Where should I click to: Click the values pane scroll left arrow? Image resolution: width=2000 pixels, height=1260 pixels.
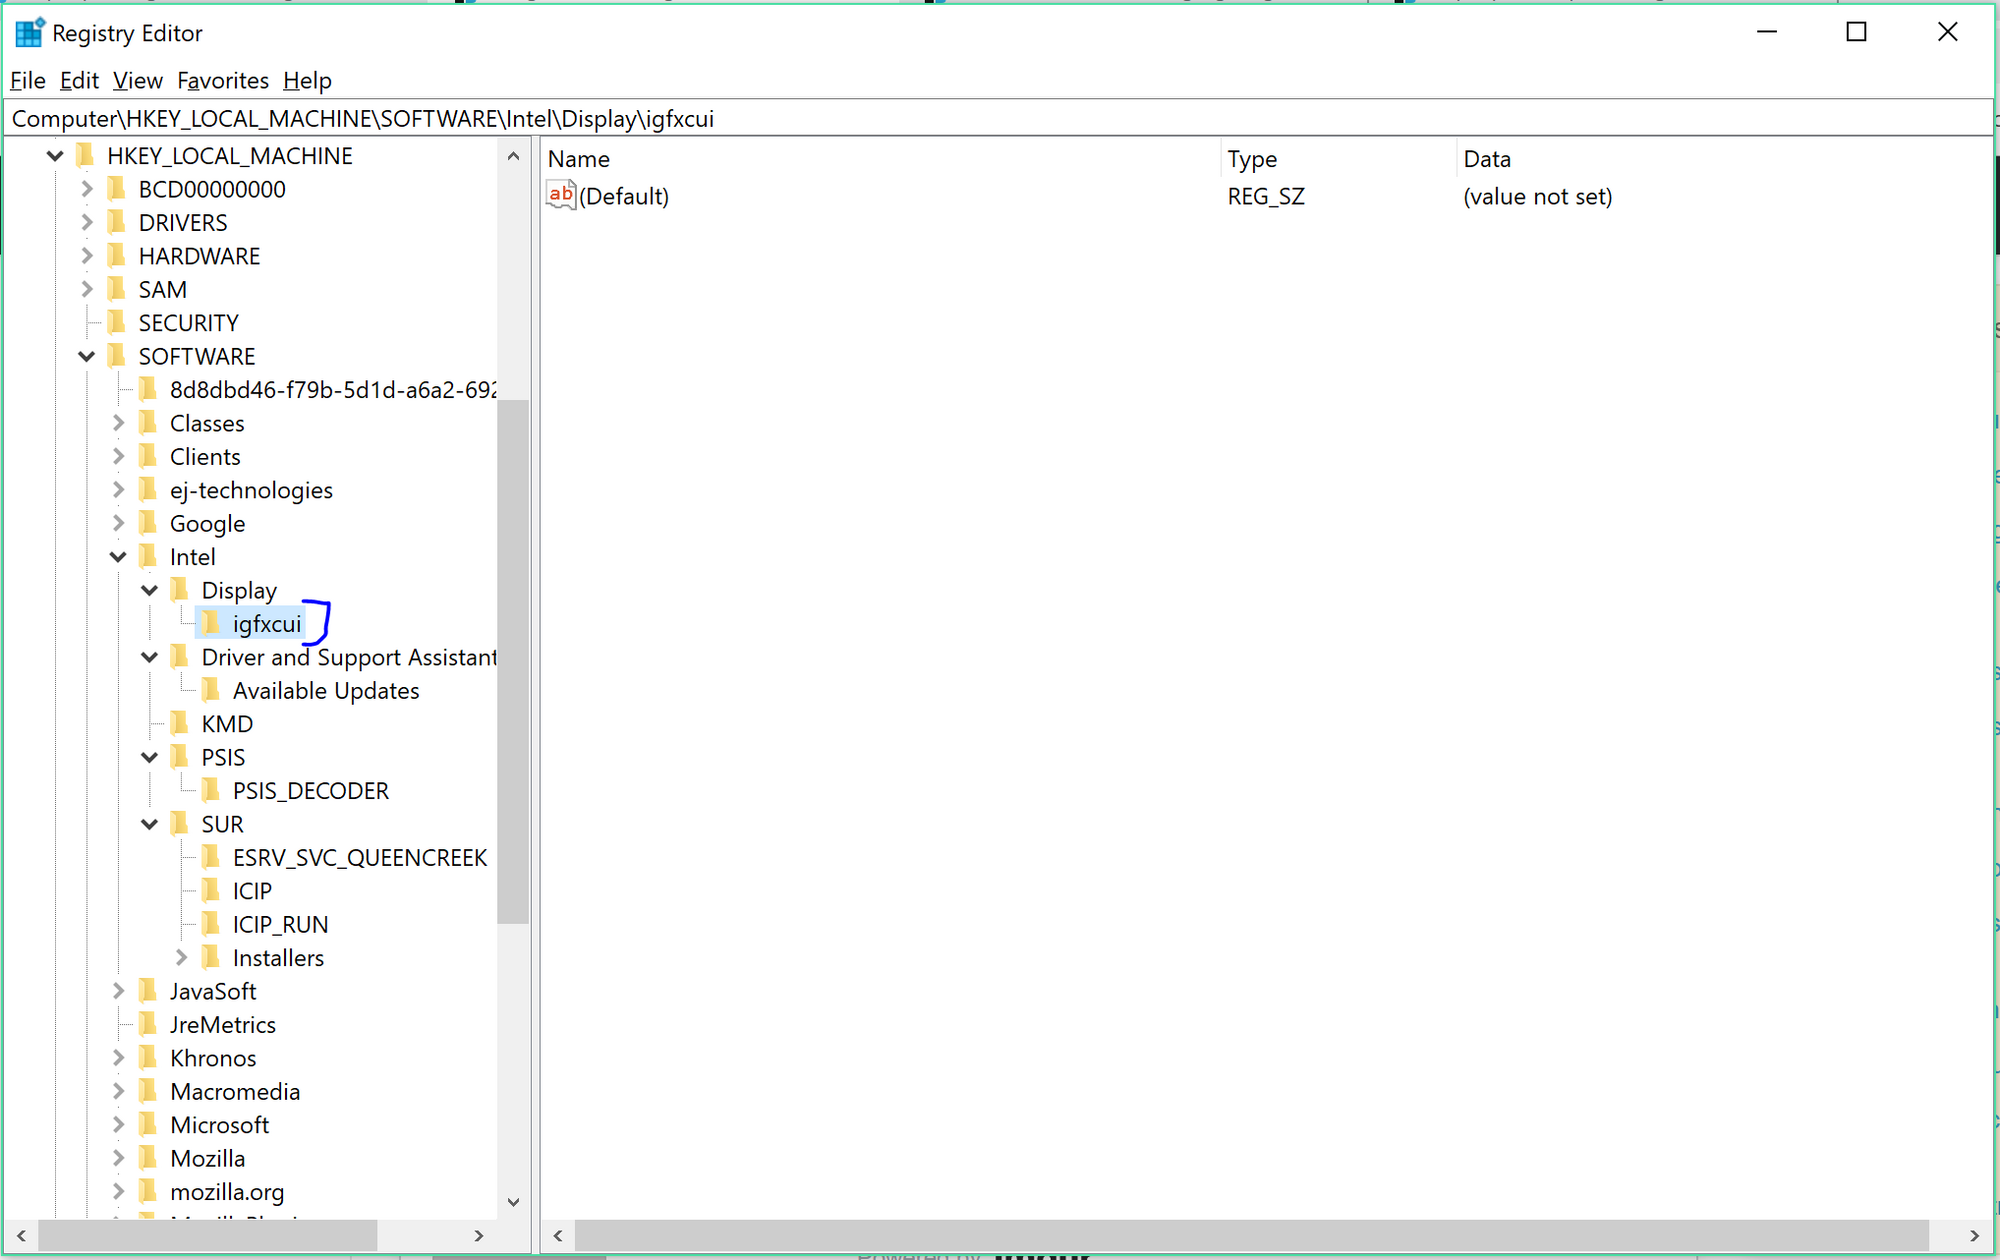pos(558,1236)
